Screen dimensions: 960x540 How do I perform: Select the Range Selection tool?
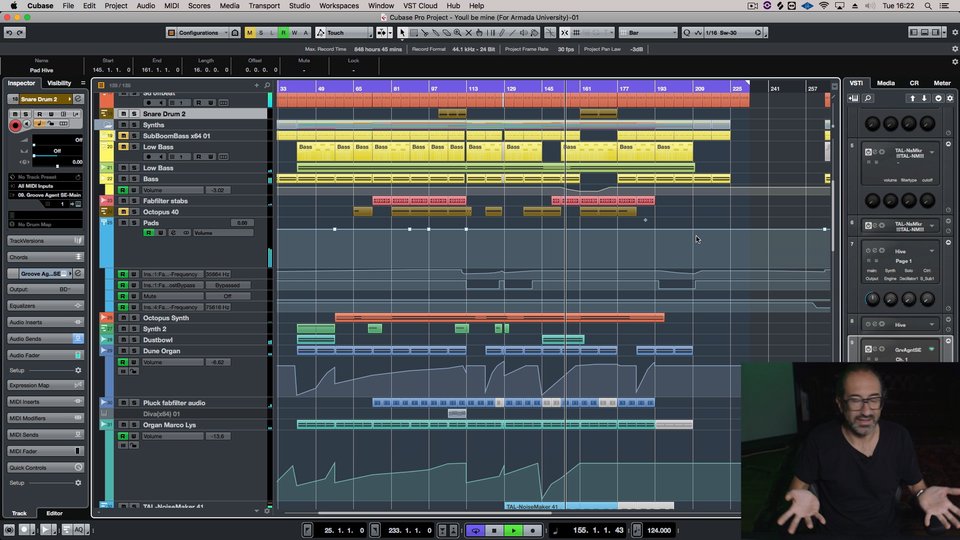coord(414,32)
